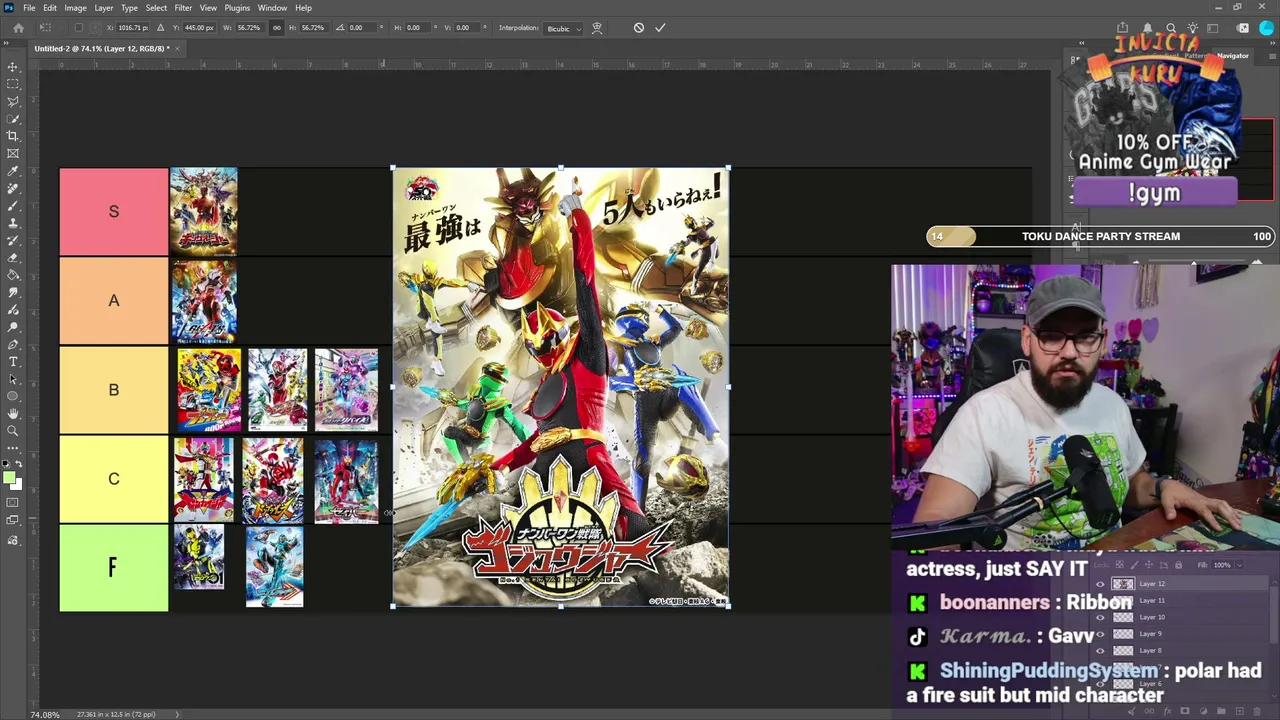1280x720 pixels.
Task: Select the Crop tool
Action: [x=13, y=136]
